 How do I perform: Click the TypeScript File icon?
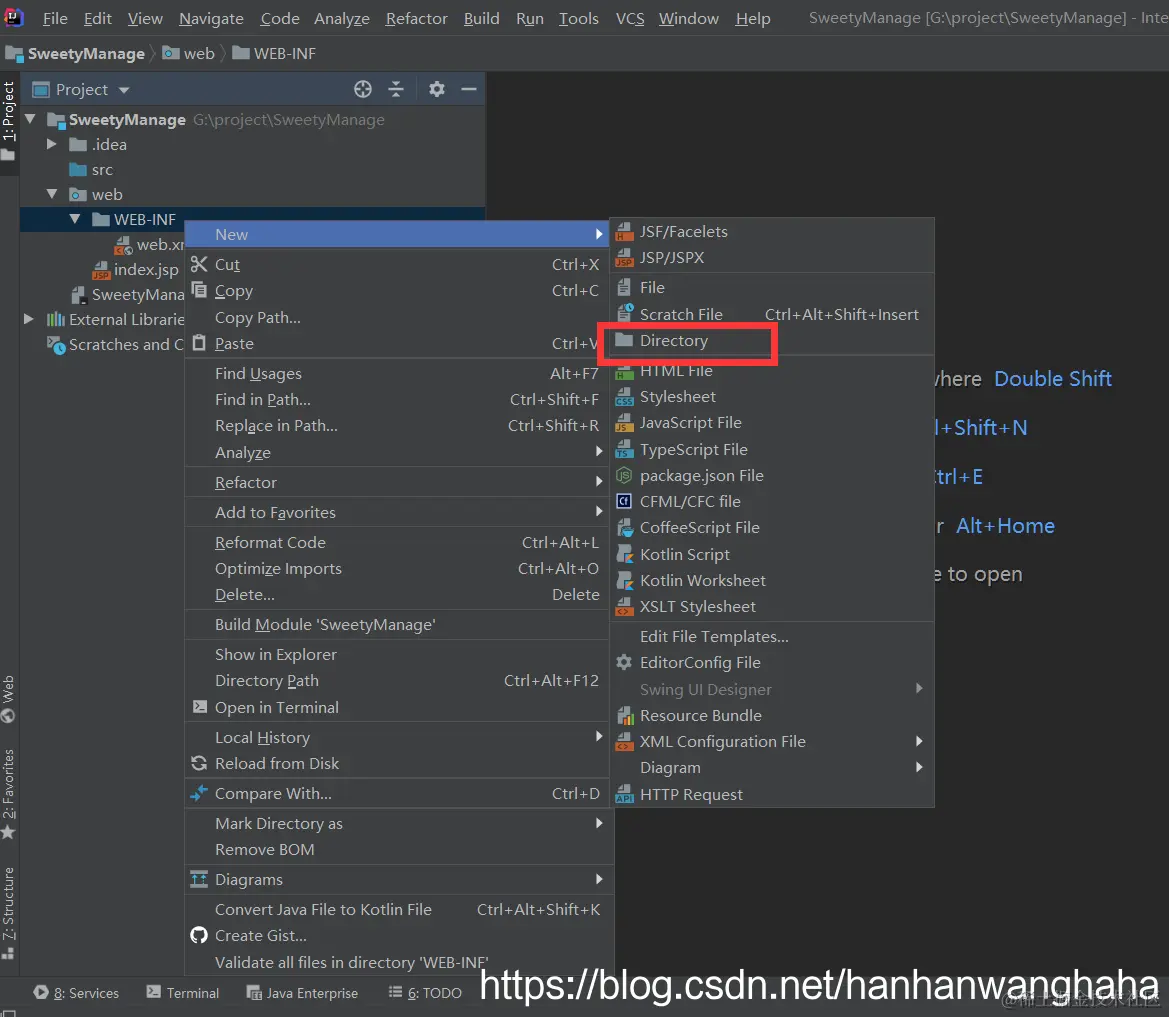point(624,450)
